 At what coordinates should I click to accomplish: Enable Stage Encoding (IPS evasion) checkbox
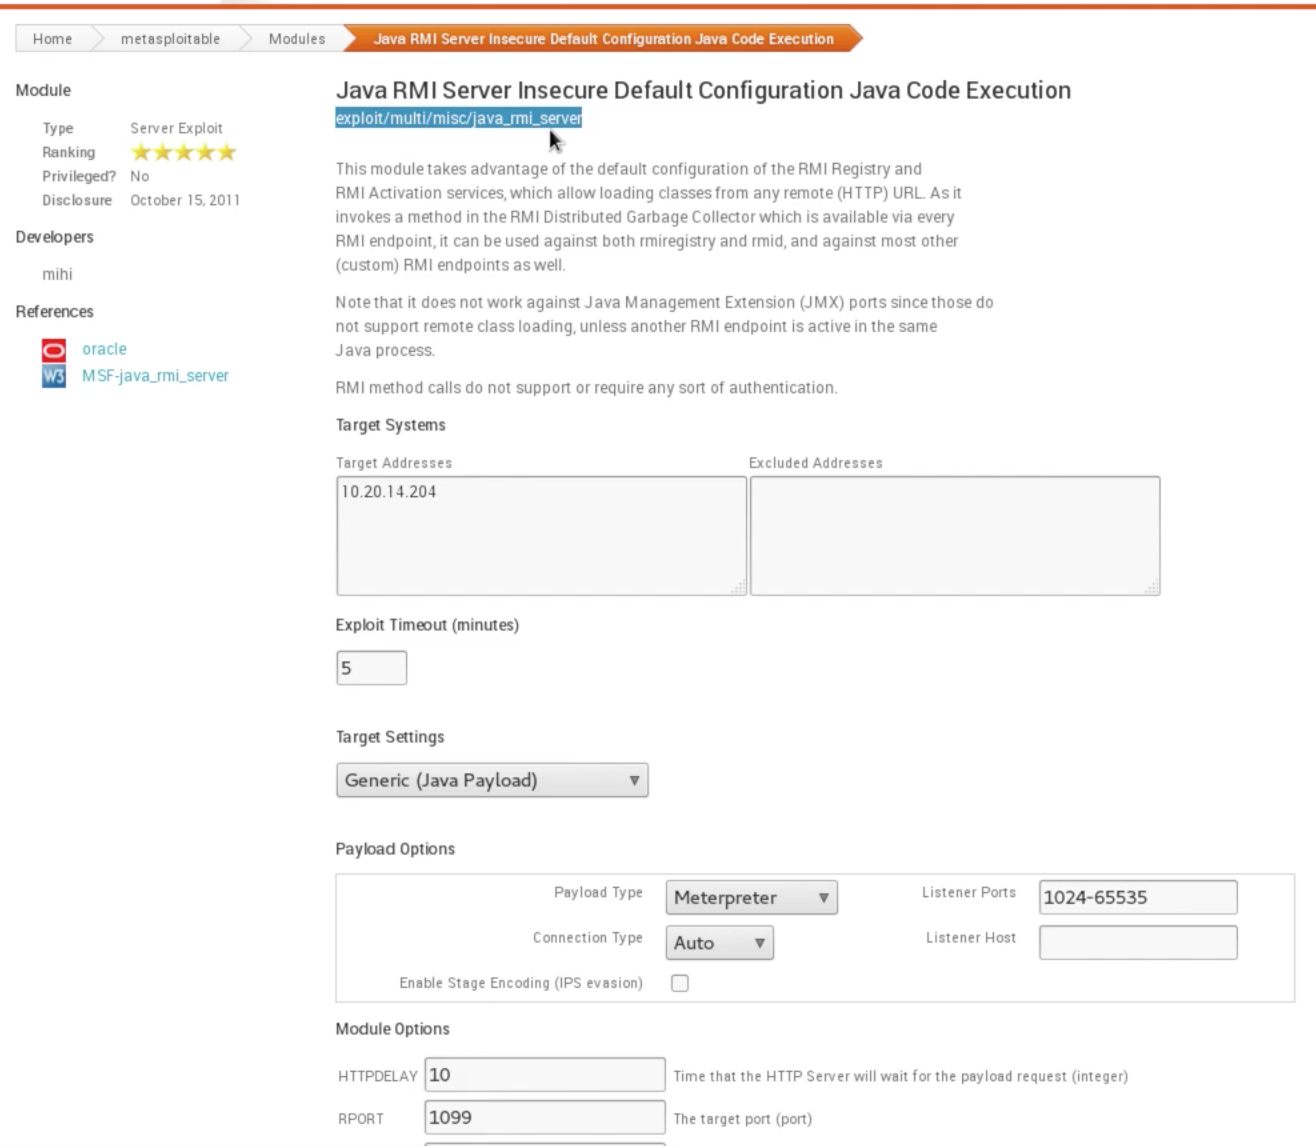click(680, 983)
